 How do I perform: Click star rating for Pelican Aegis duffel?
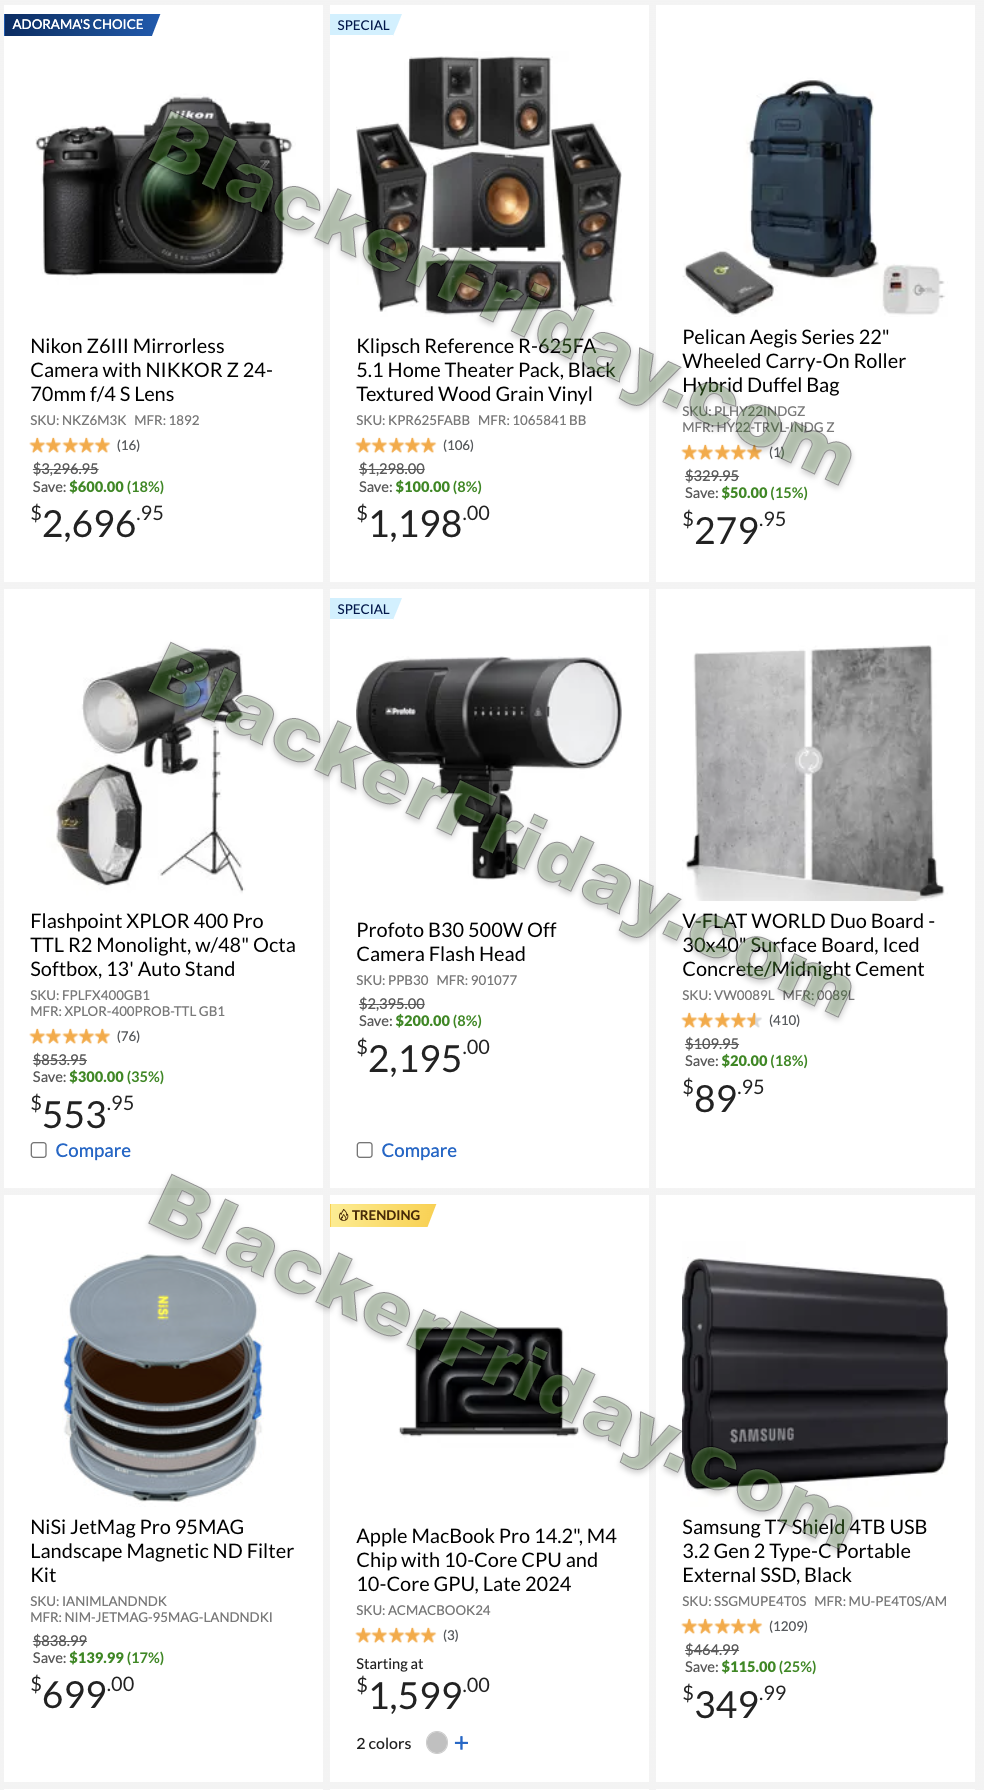pyautogui.click(x=722, y=452)
